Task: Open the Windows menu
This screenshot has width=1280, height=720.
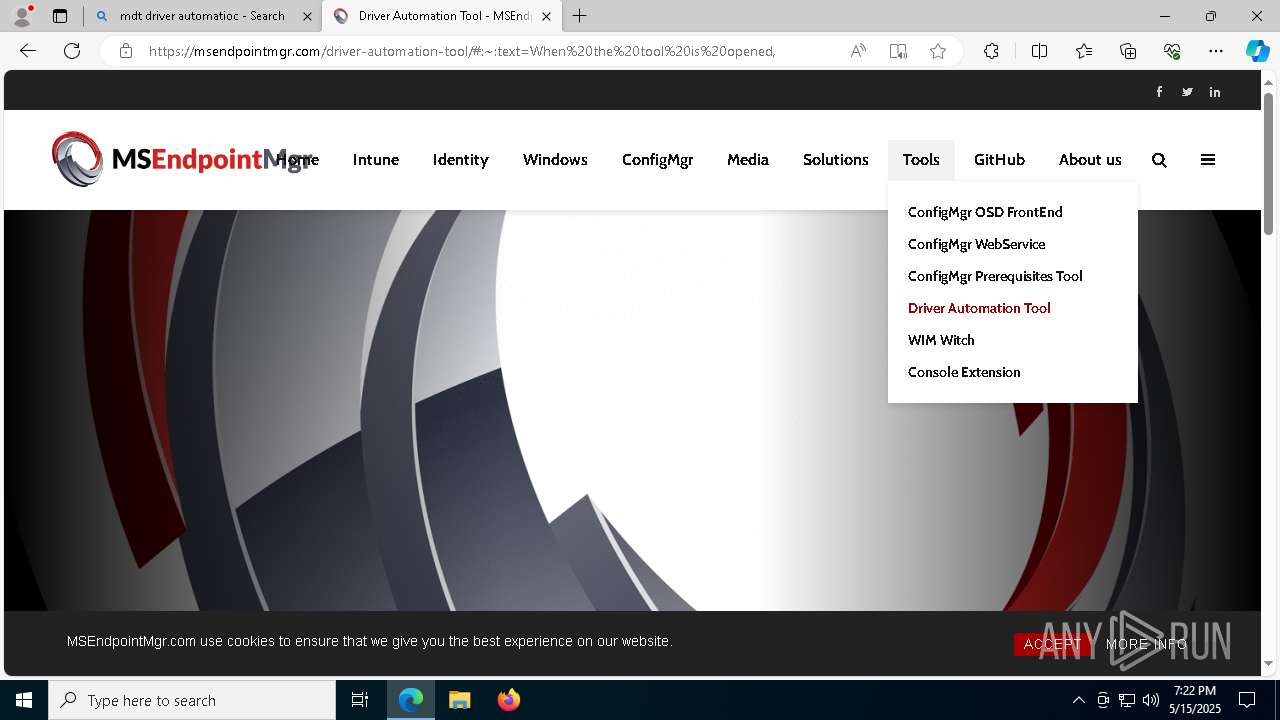Action: (x=555, y=160)
